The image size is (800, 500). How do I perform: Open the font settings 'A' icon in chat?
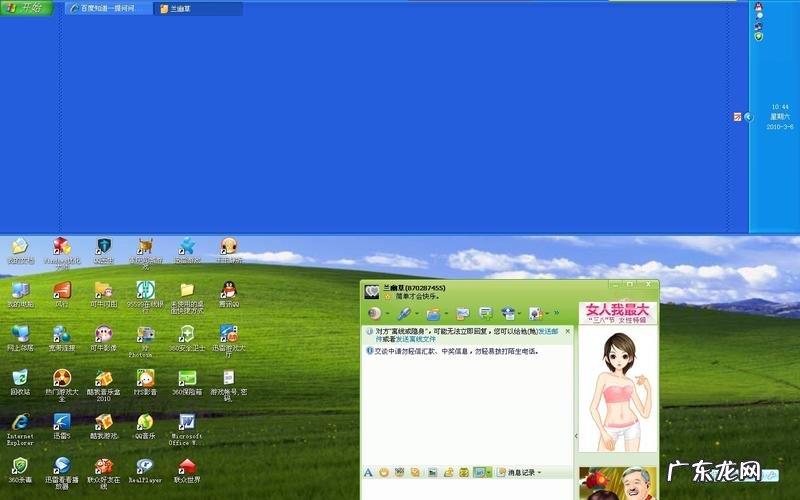368,471
